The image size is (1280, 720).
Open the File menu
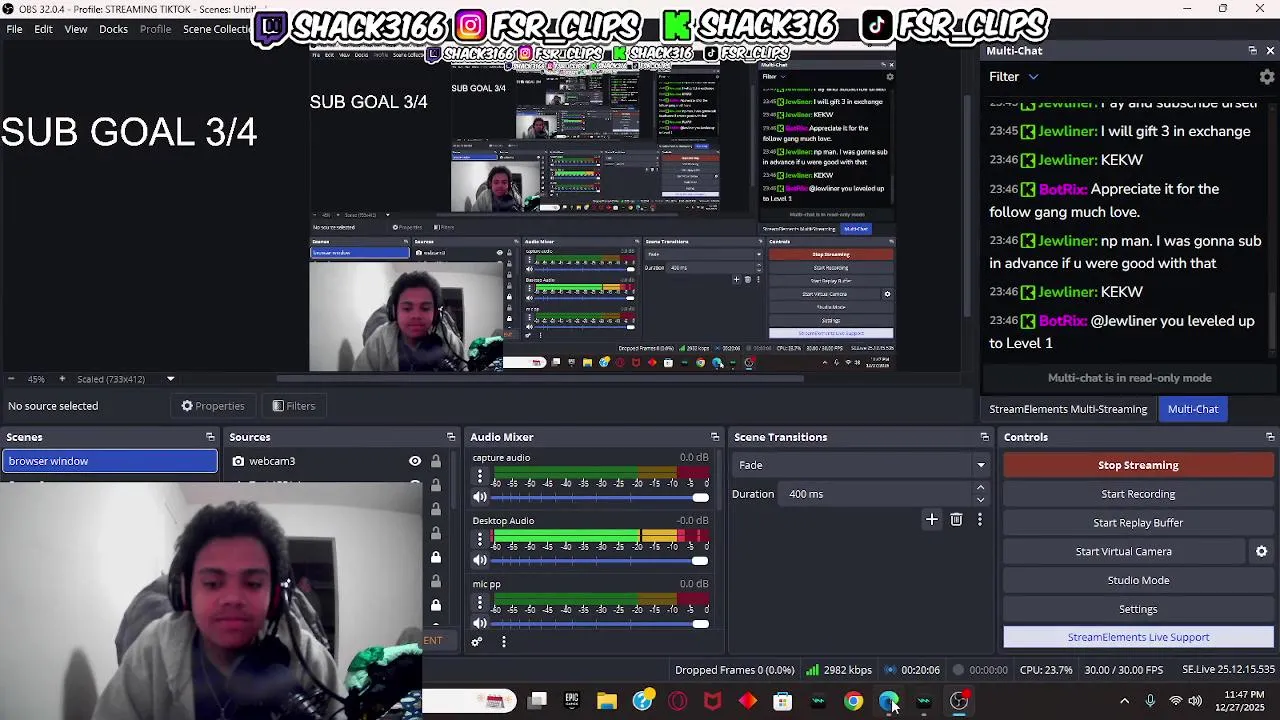pyautogui.click(x=15, y=29)
